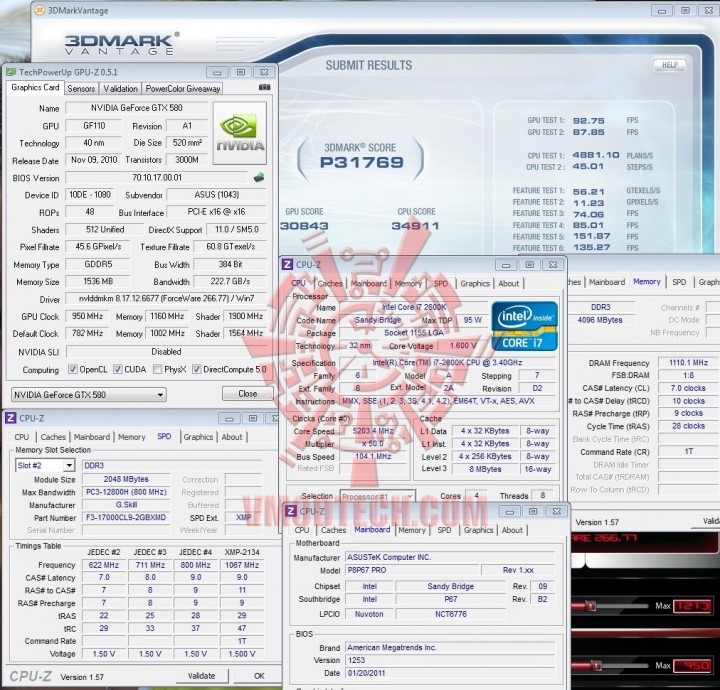Click GPU-Z camera screenshot icon
The width and height of the screenshot is (720, 690).
(x=264, y=87)
